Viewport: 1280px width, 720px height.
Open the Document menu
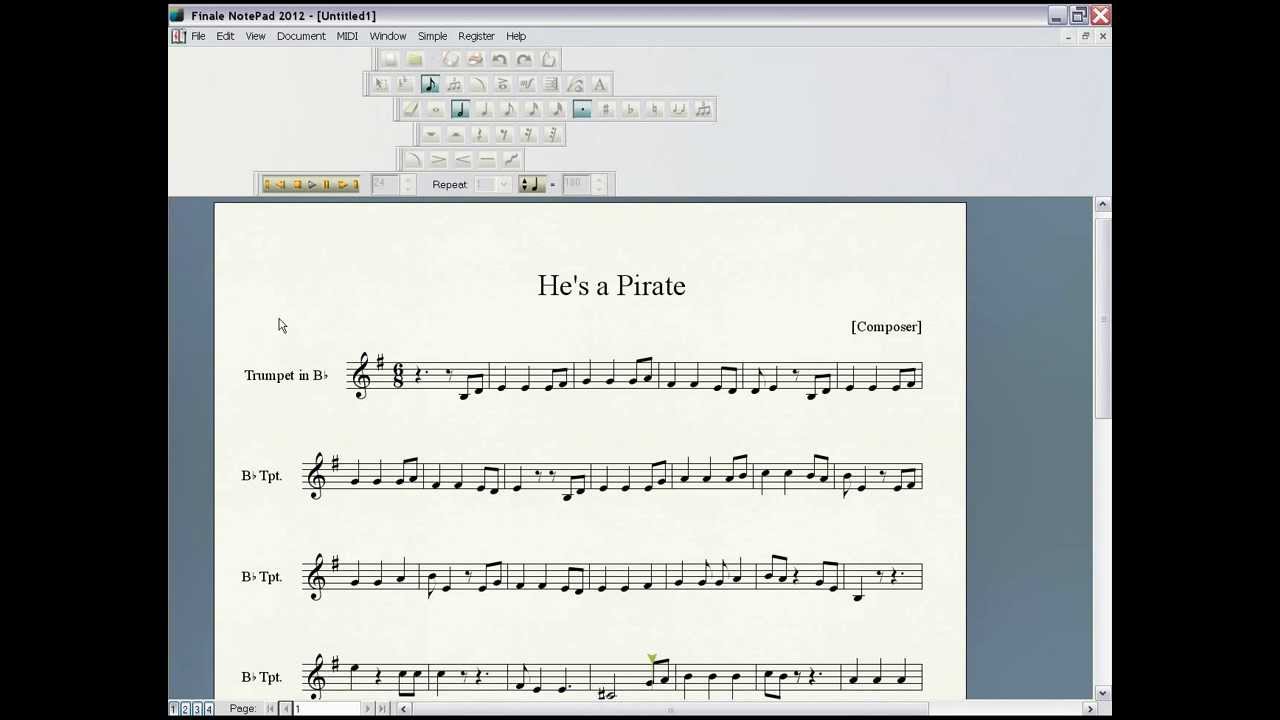click(301, 36)
